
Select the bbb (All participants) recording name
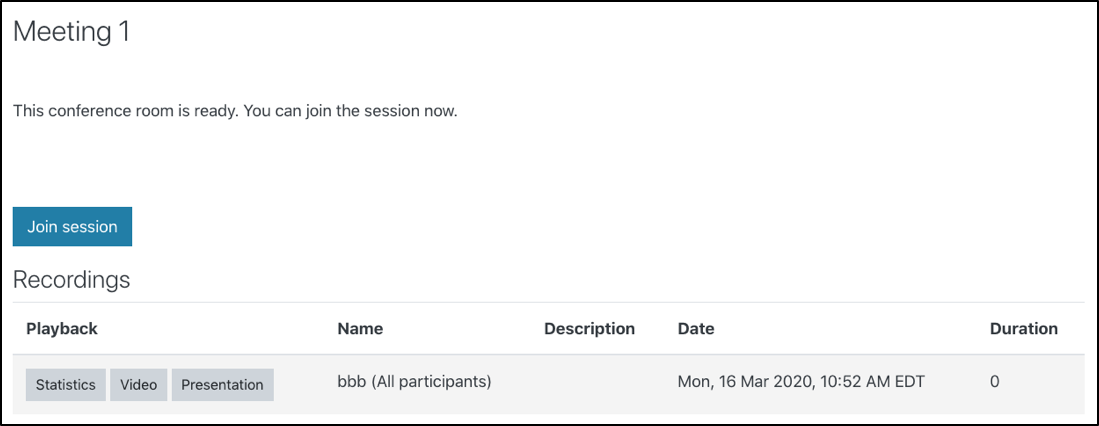click(x=414, y=381)
